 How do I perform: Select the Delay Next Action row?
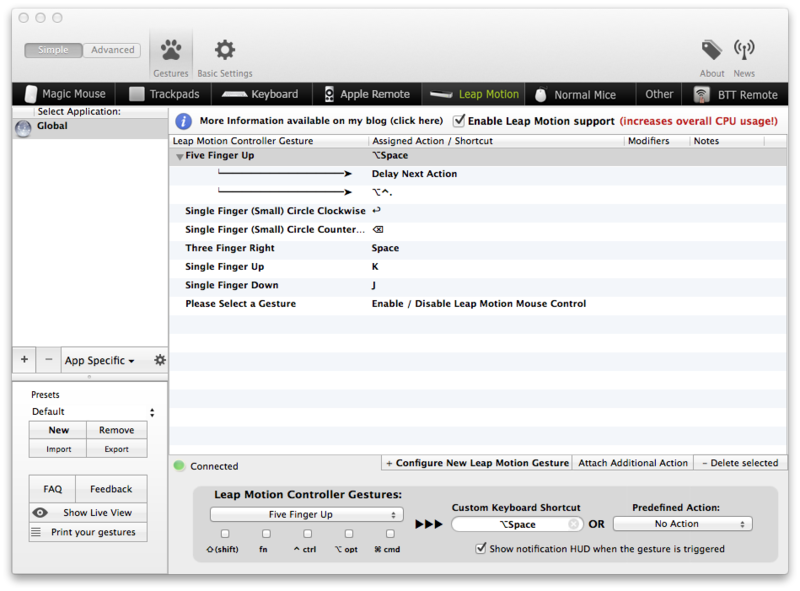click(478, 174)
